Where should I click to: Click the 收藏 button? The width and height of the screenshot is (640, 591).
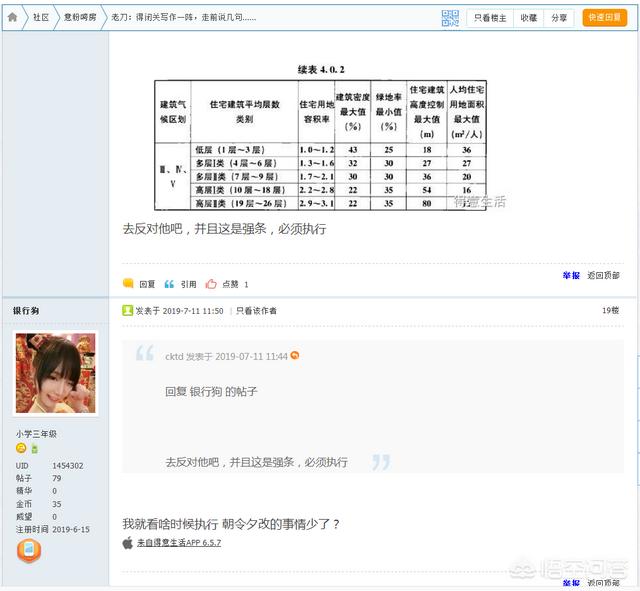point(528,17)
